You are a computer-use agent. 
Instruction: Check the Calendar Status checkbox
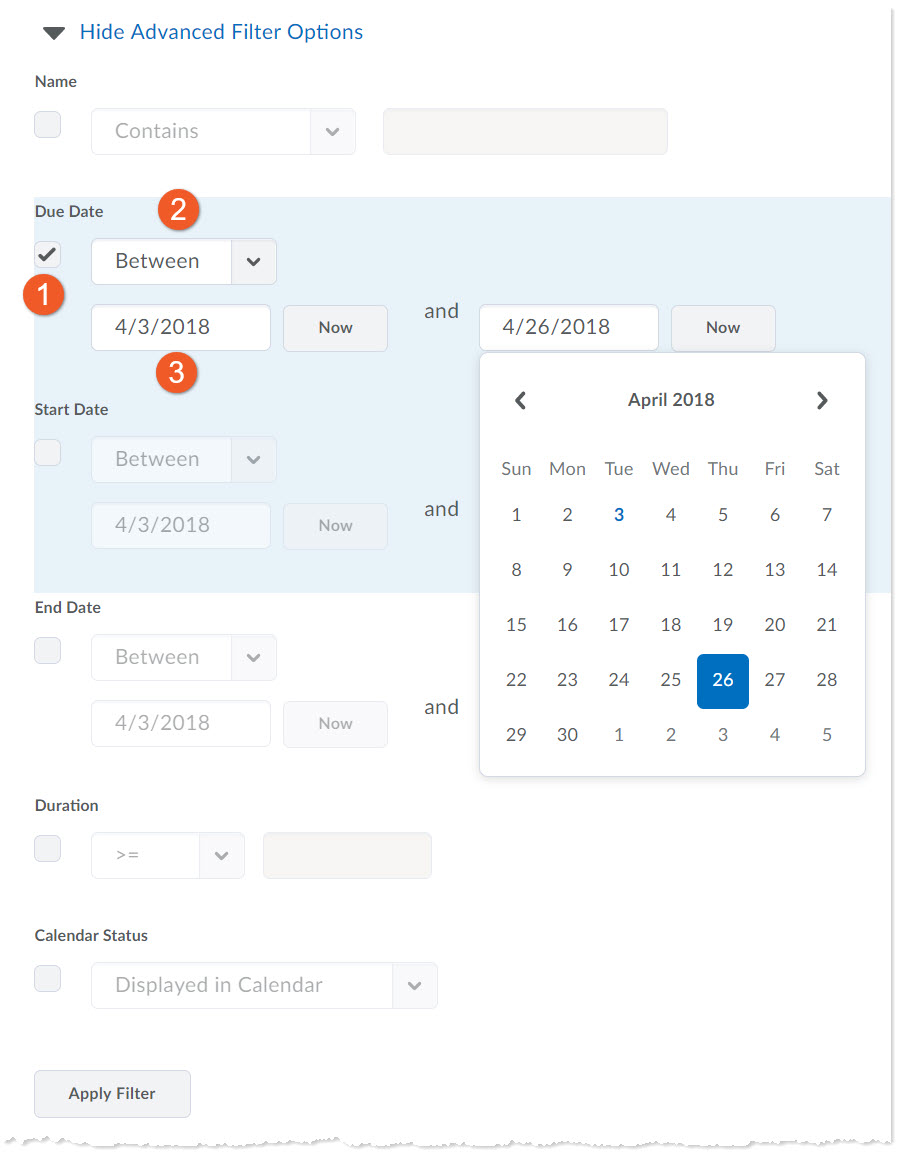click(x=48, y=978)
